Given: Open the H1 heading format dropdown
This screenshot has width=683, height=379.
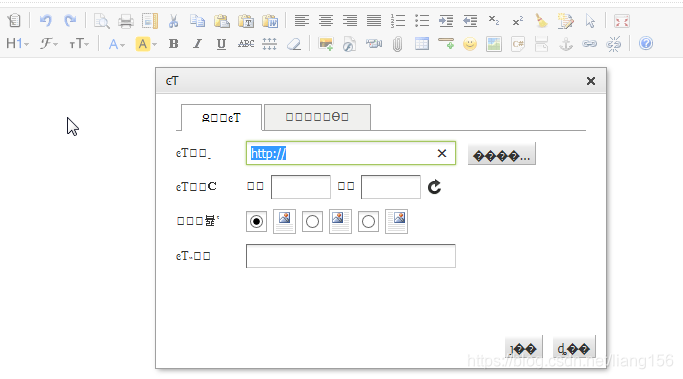Looking at the screenshot, I should (x=17, y=44).
